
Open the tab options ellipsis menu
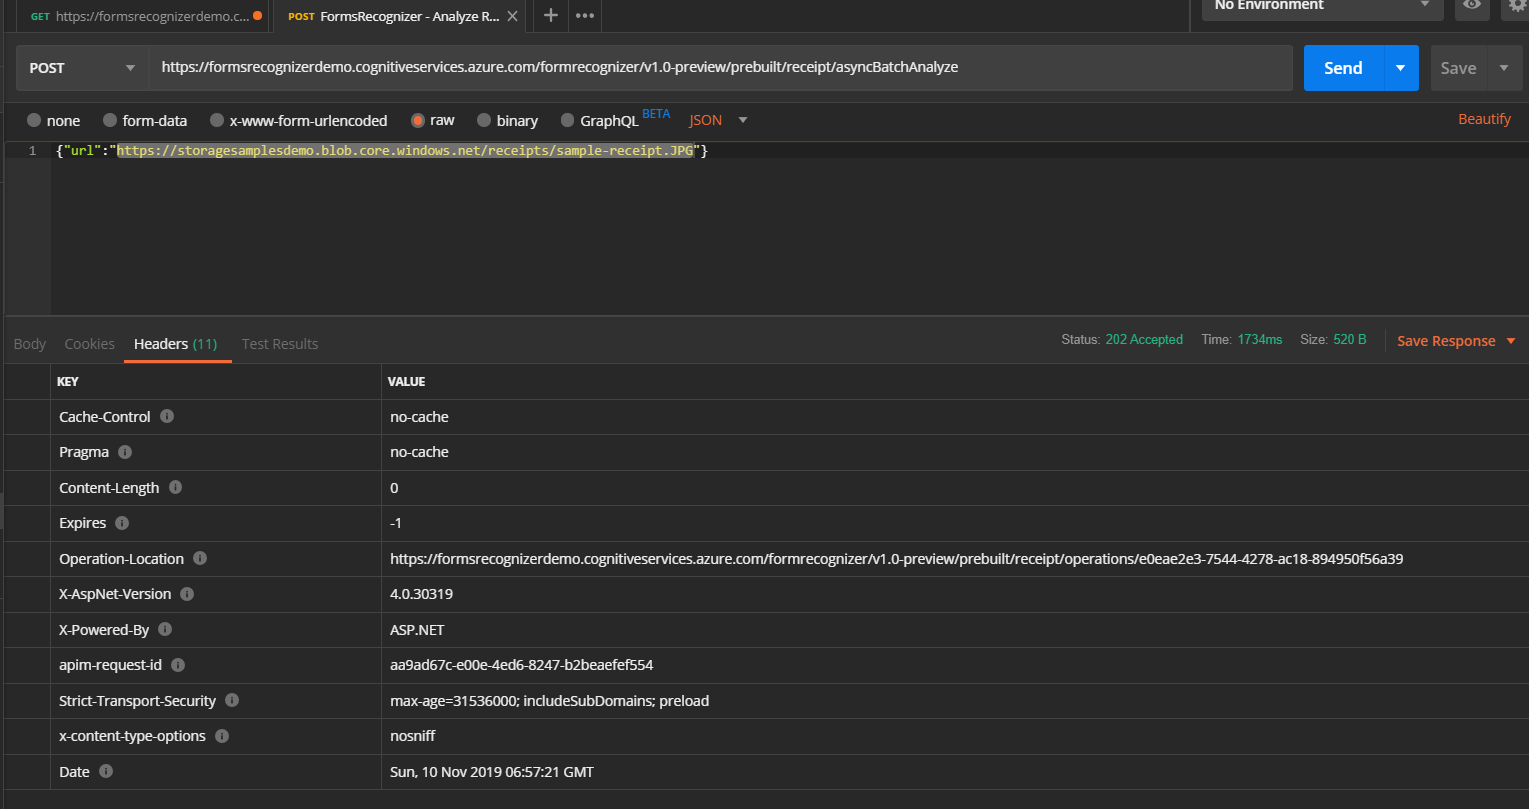(585, 15)
